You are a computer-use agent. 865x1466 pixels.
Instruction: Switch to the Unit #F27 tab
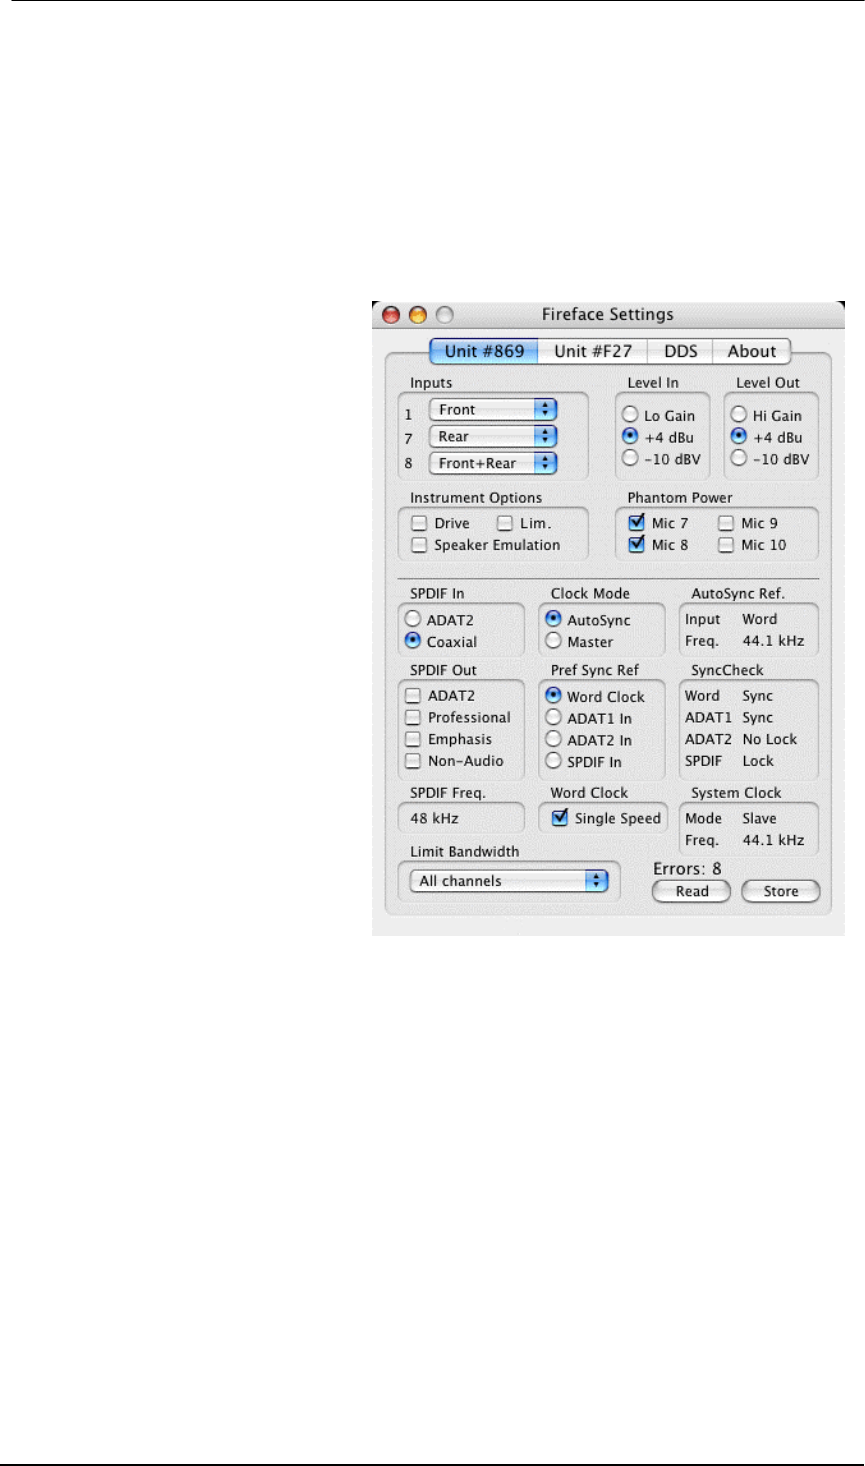(593, 351)
